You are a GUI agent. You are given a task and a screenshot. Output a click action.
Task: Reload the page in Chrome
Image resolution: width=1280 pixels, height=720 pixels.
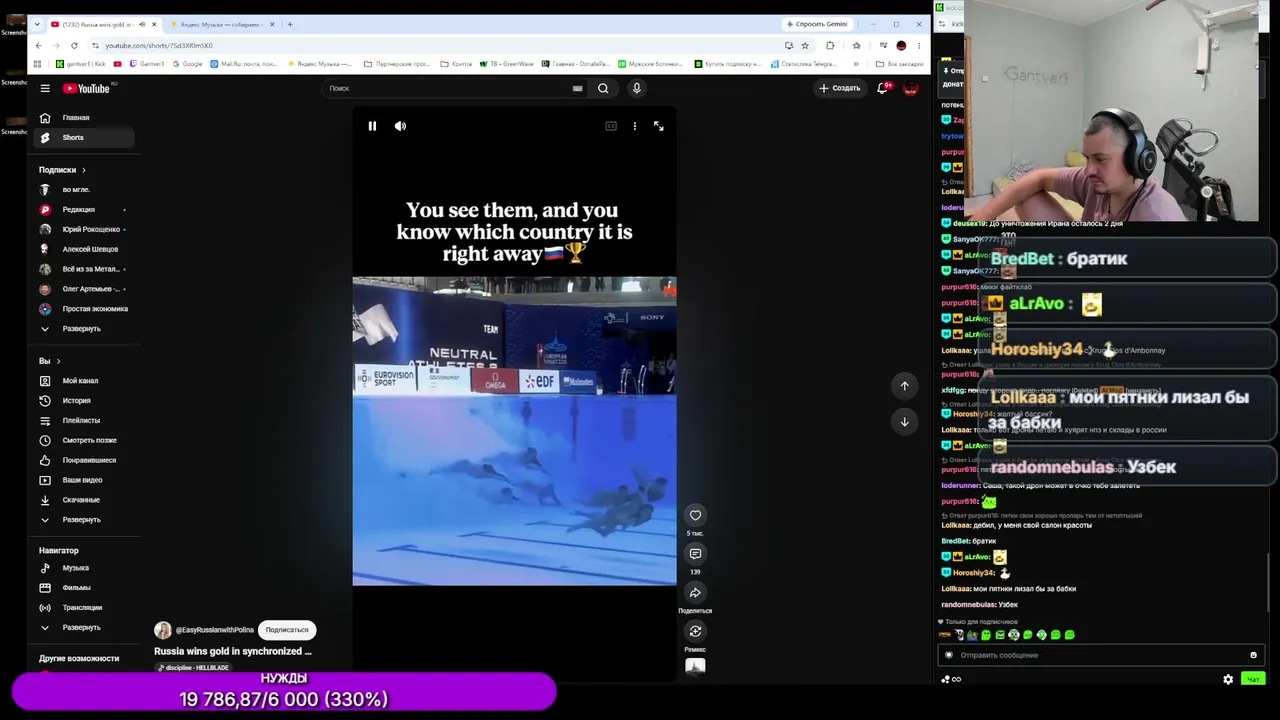(x=74, y=45)
